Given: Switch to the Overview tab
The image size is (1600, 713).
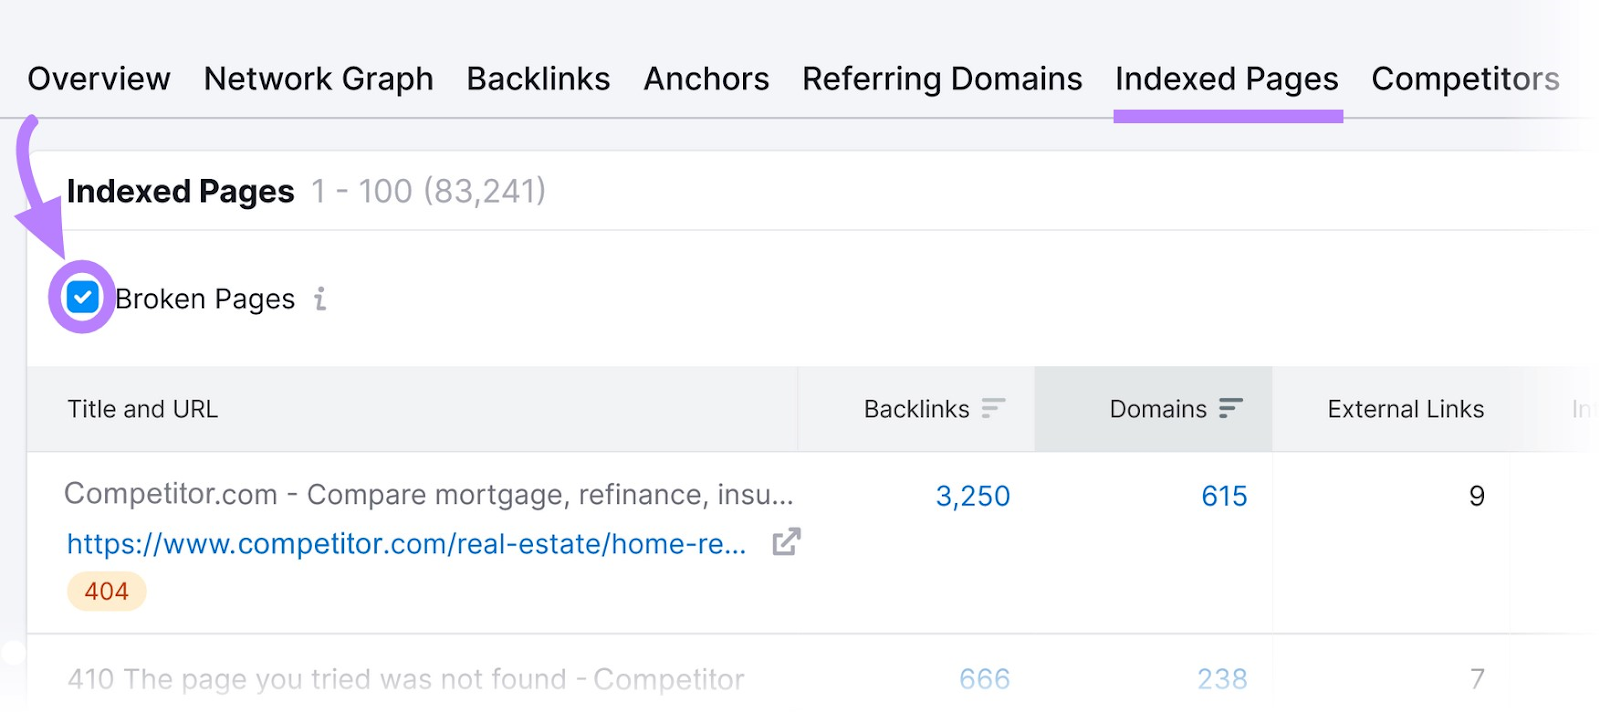Looking at the screenshot, I should tap(99, 78).
